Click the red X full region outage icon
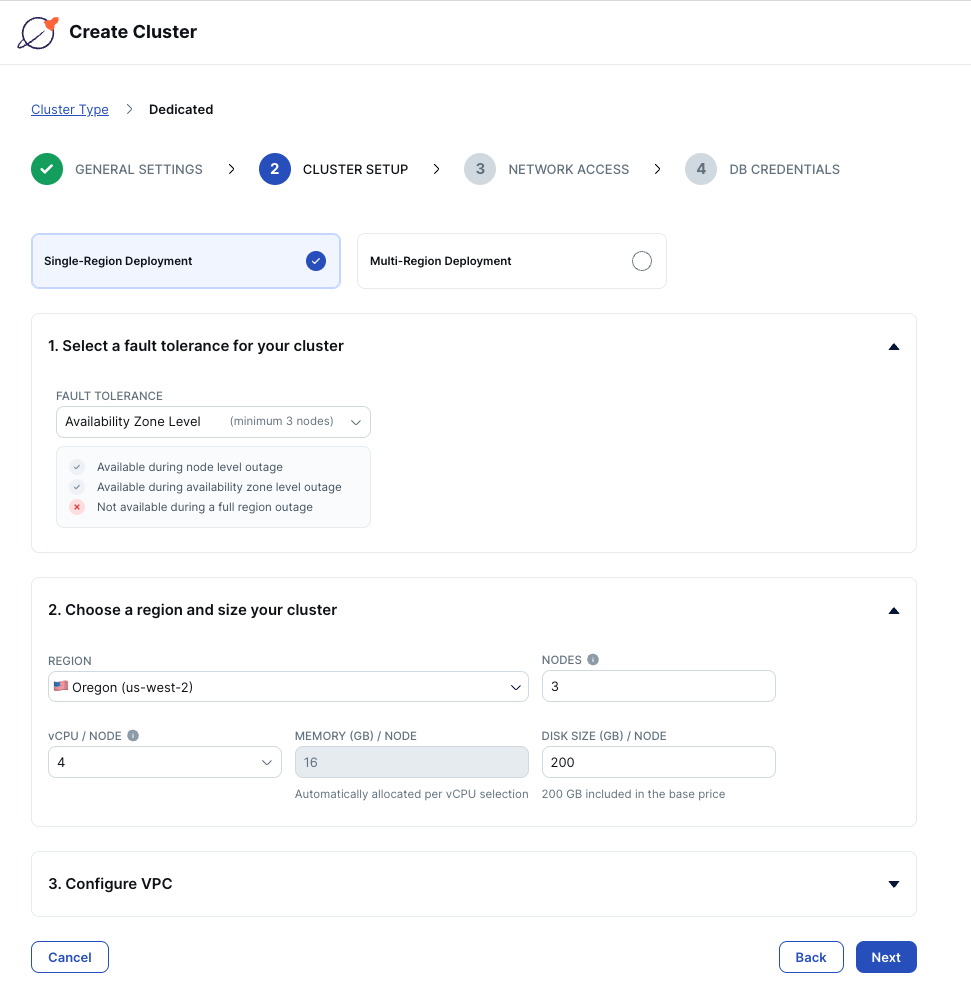The height and width of the screenshot is (1005, 971). tap(77, 507)
